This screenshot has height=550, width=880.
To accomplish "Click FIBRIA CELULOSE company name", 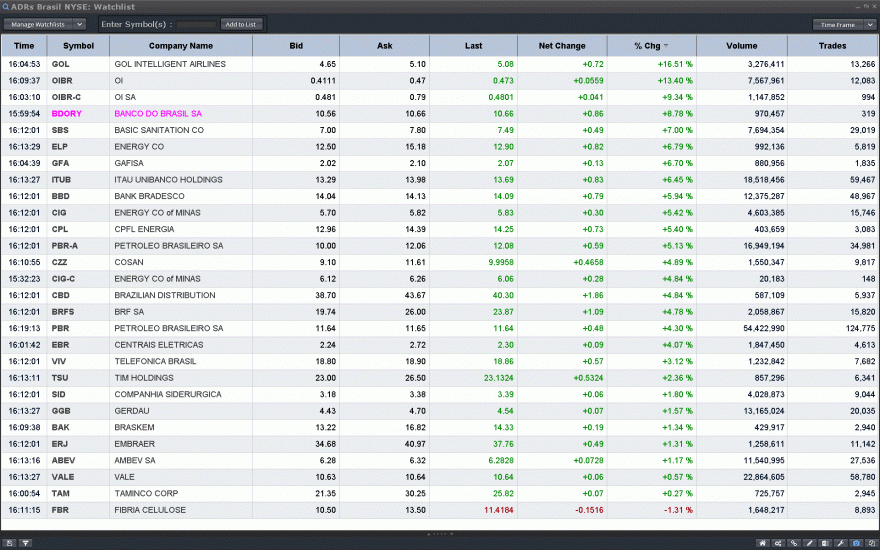I will [150, 510].
